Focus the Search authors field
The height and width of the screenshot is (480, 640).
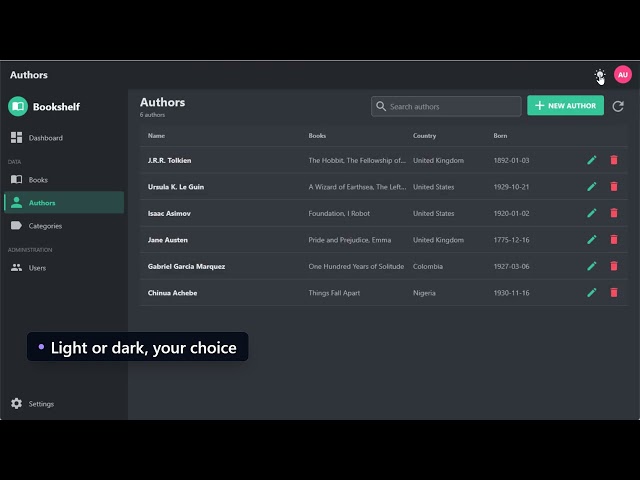(x=446, y=107)
